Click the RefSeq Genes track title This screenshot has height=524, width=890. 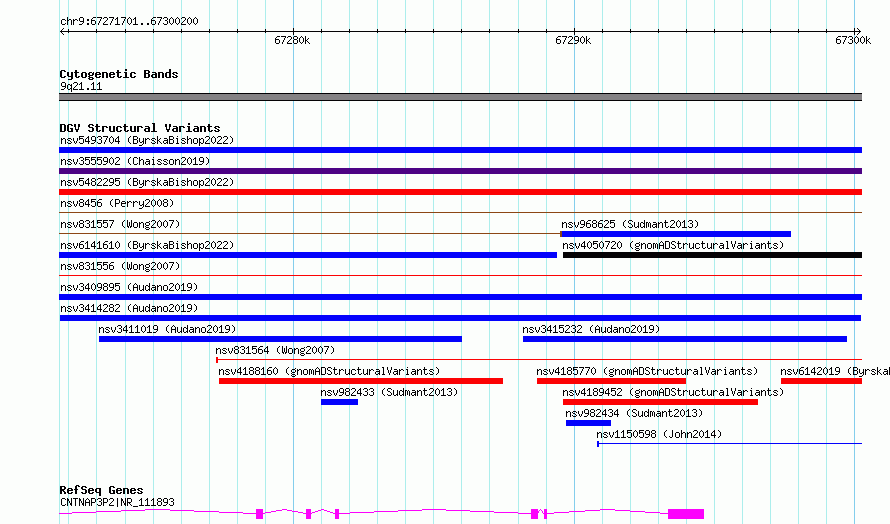pos(101,490)
